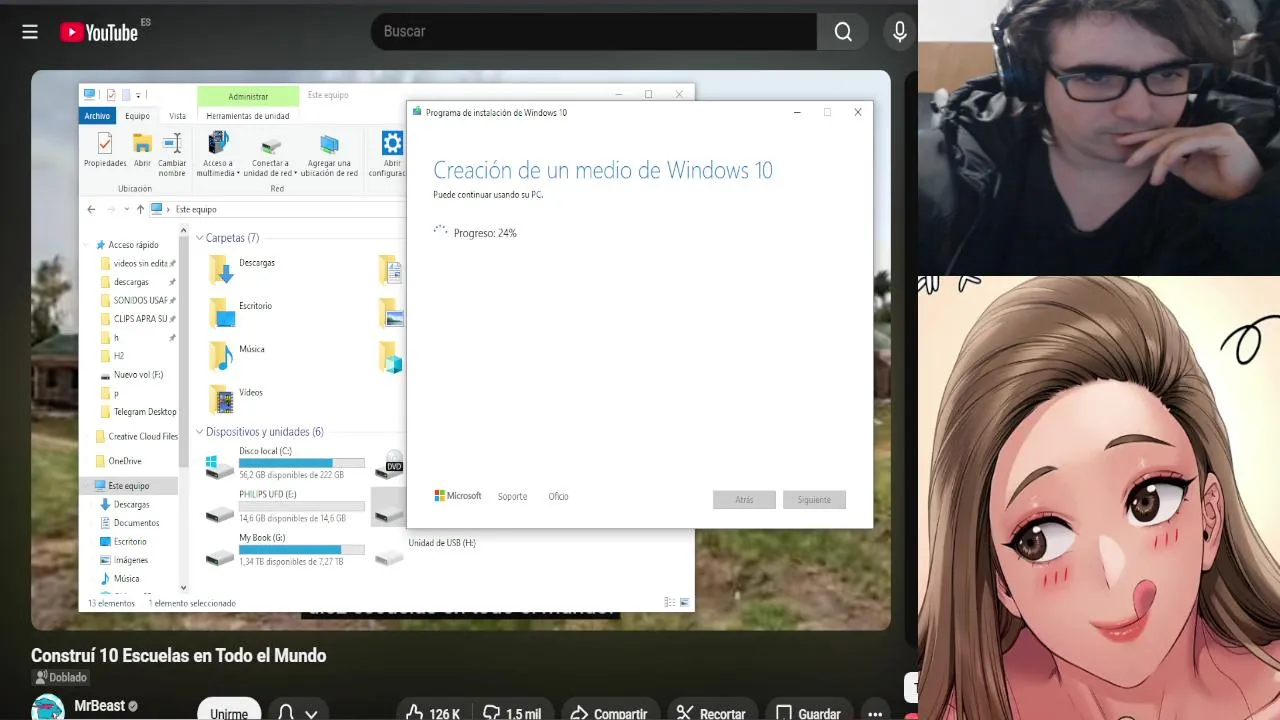Switch to the Equipo ribbon tab

(x=137, y=116)
